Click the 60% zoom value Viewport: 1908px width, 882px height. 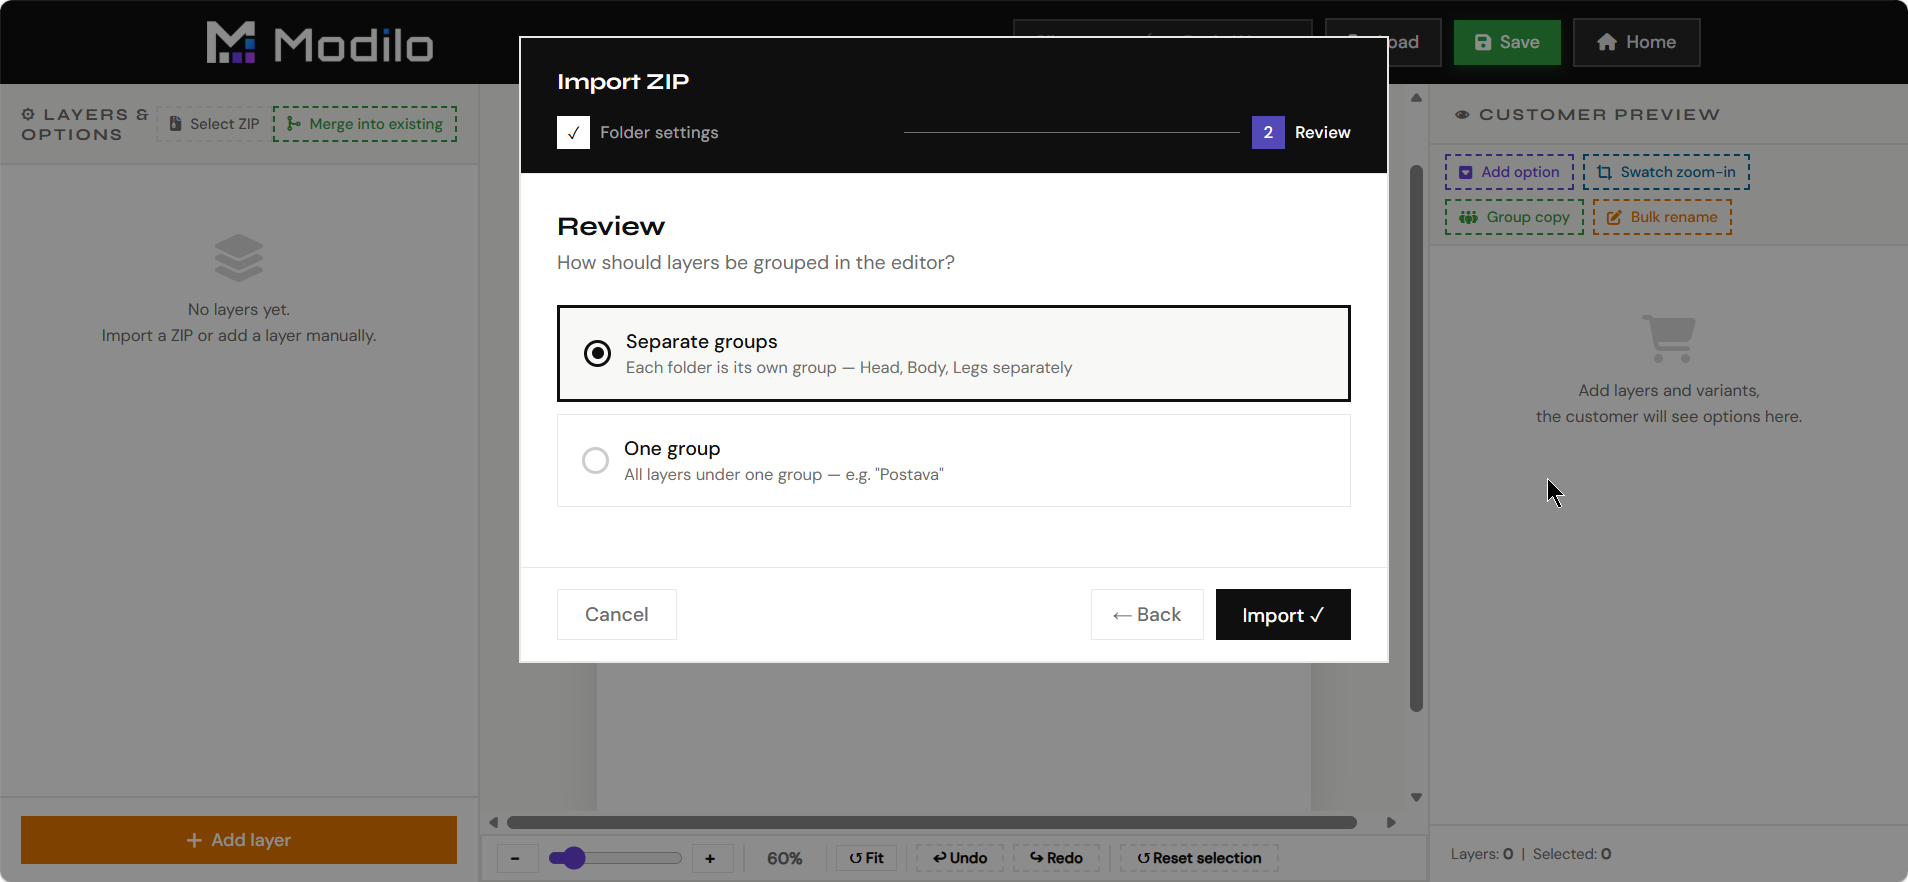tap(785, 858)
